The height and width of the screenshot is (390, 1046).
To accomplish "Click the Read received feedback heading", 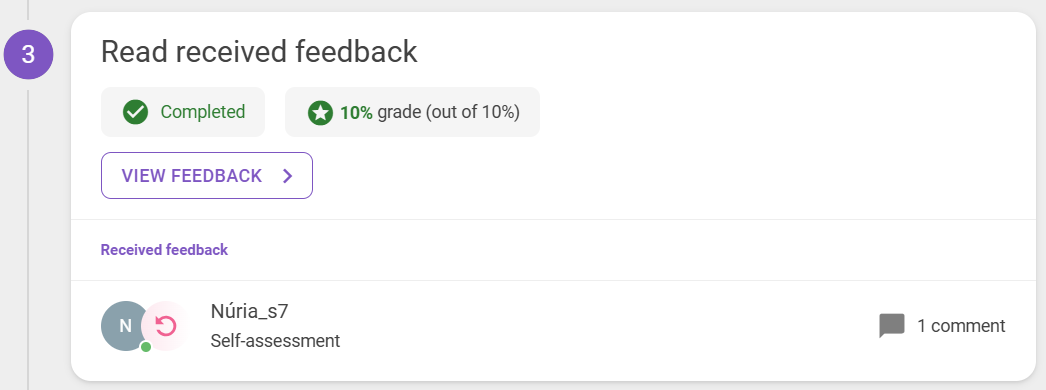I will click(259, 51).
